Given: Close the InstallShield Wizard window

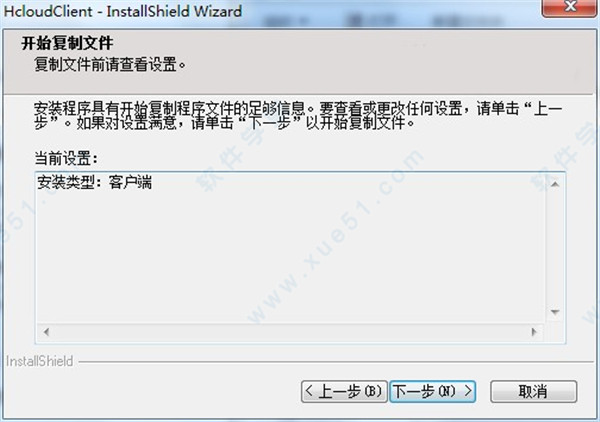Looking at the screenshot, I should tap(570, 7).
